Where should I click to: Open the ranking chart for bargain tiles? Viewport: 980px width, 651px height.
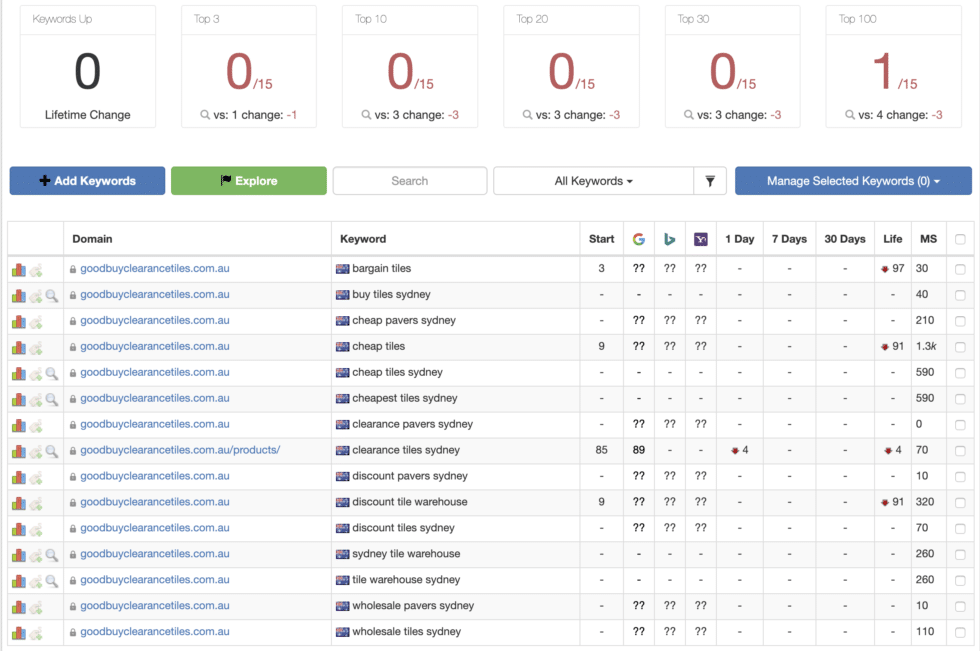pyautogui.click(x=19, y=269)
